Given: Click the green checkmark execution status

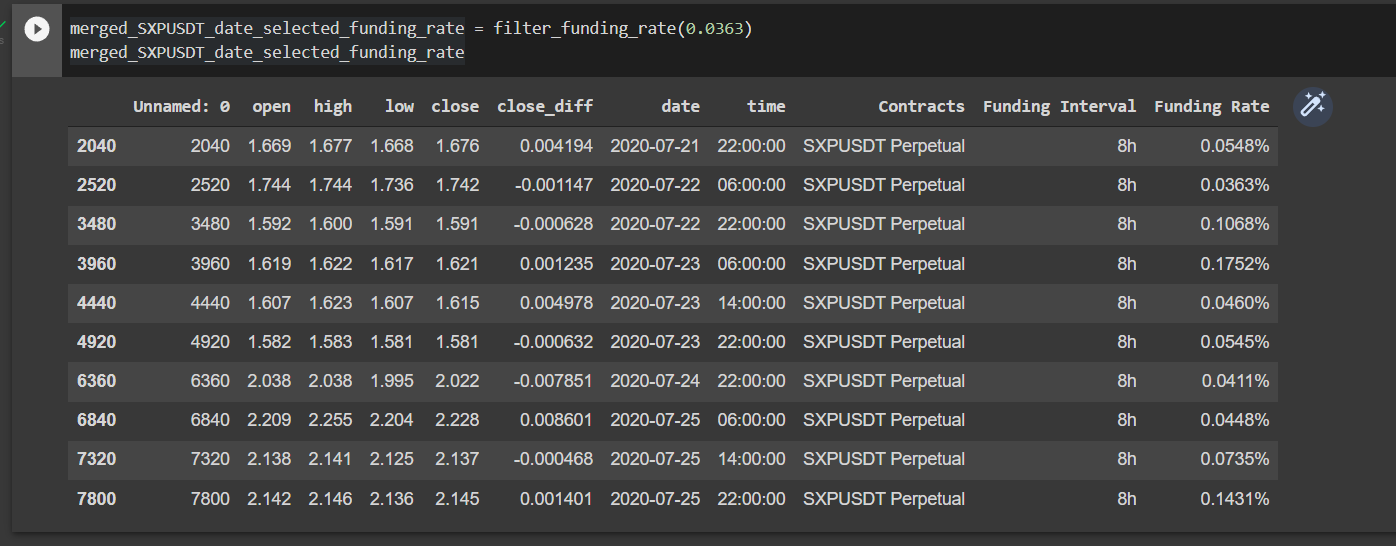Looking at the screenshot, I should [2, 22].
